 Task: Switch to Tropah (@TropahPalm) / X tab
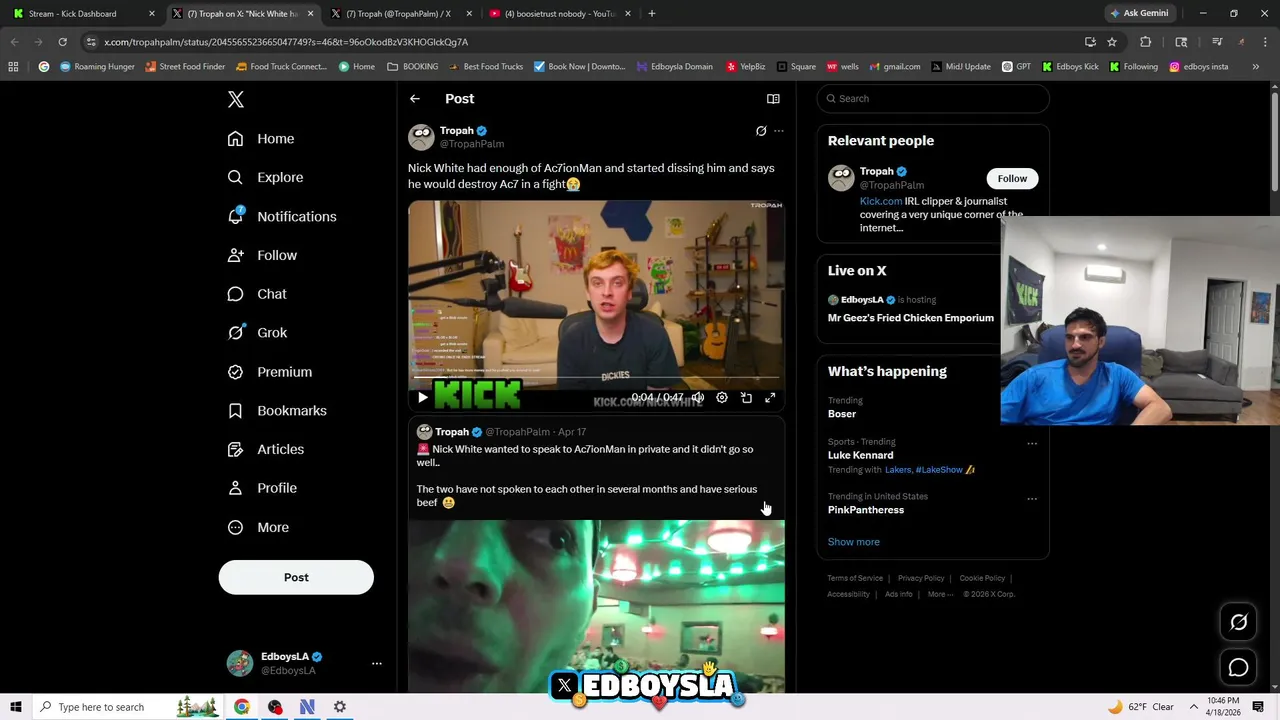398,14
